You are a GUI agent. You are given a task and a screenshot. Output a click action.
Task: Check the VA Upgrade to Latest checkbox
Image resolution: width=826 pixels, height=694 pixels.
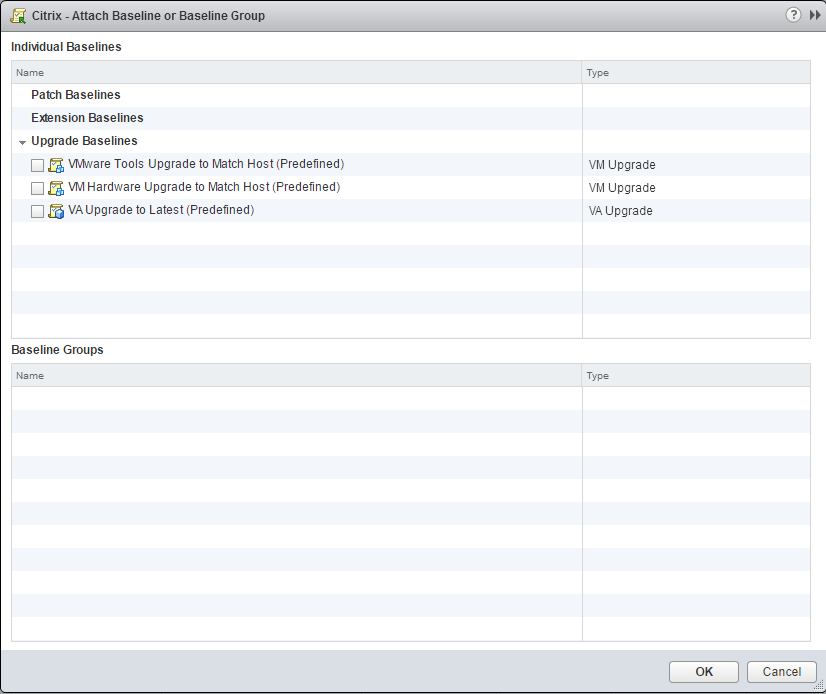click(x=37, y=211)
